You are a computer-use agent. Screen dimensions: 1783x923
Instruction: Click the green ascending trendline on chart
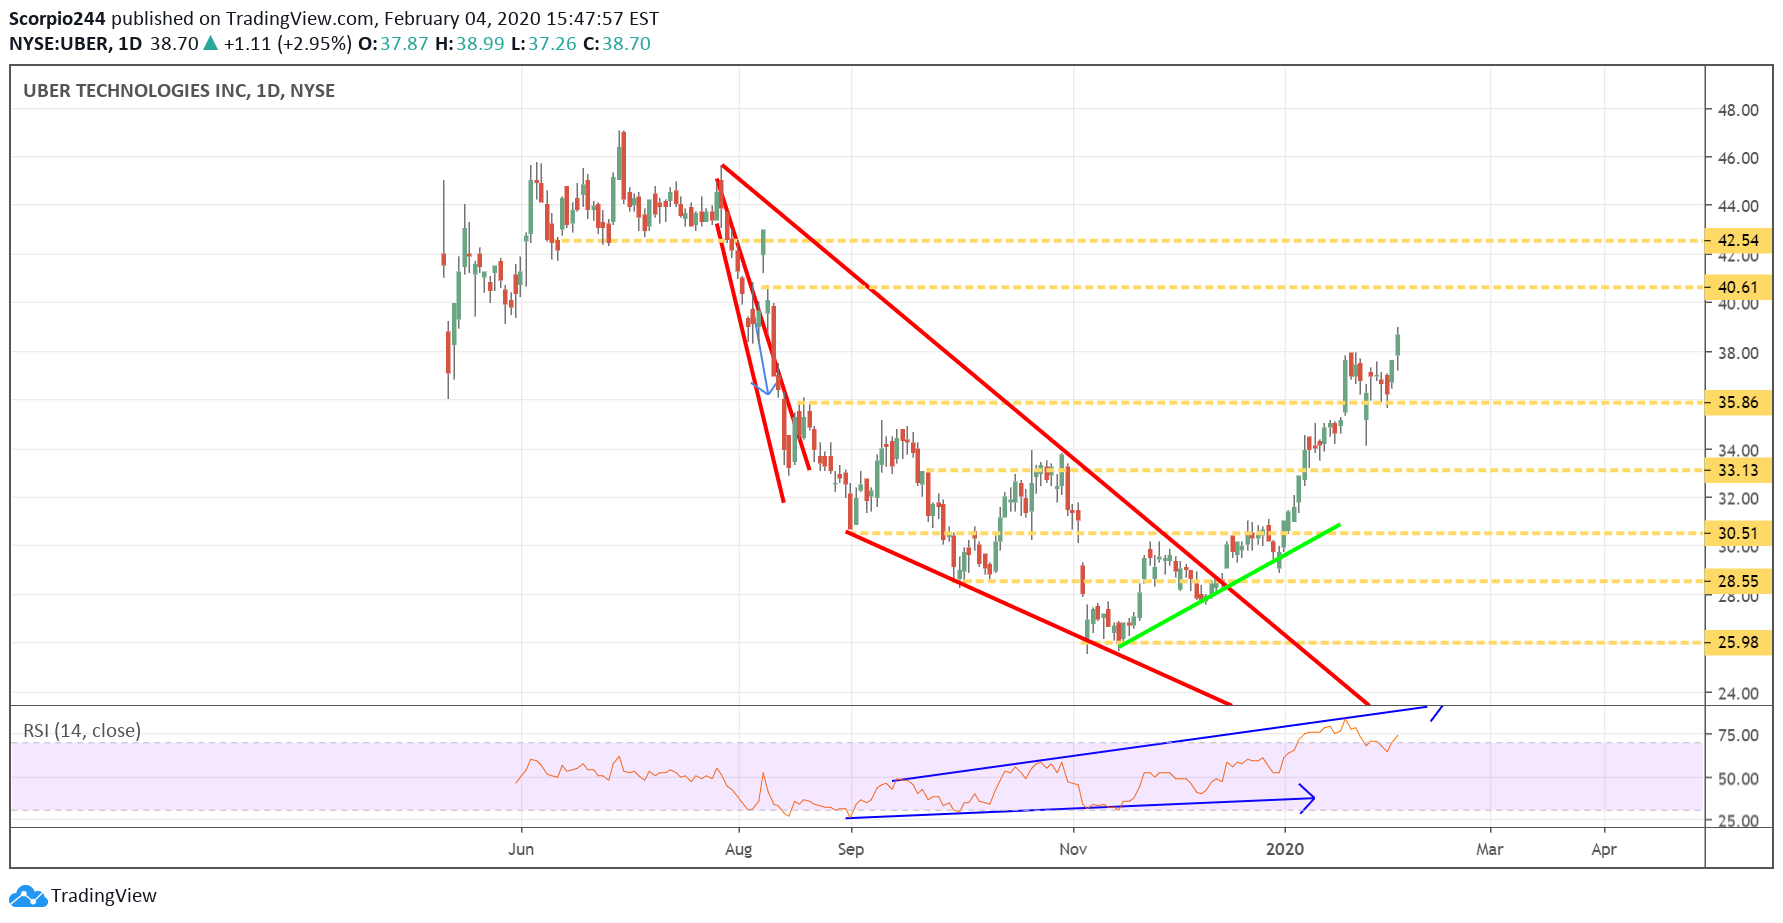click(1228, 586)
